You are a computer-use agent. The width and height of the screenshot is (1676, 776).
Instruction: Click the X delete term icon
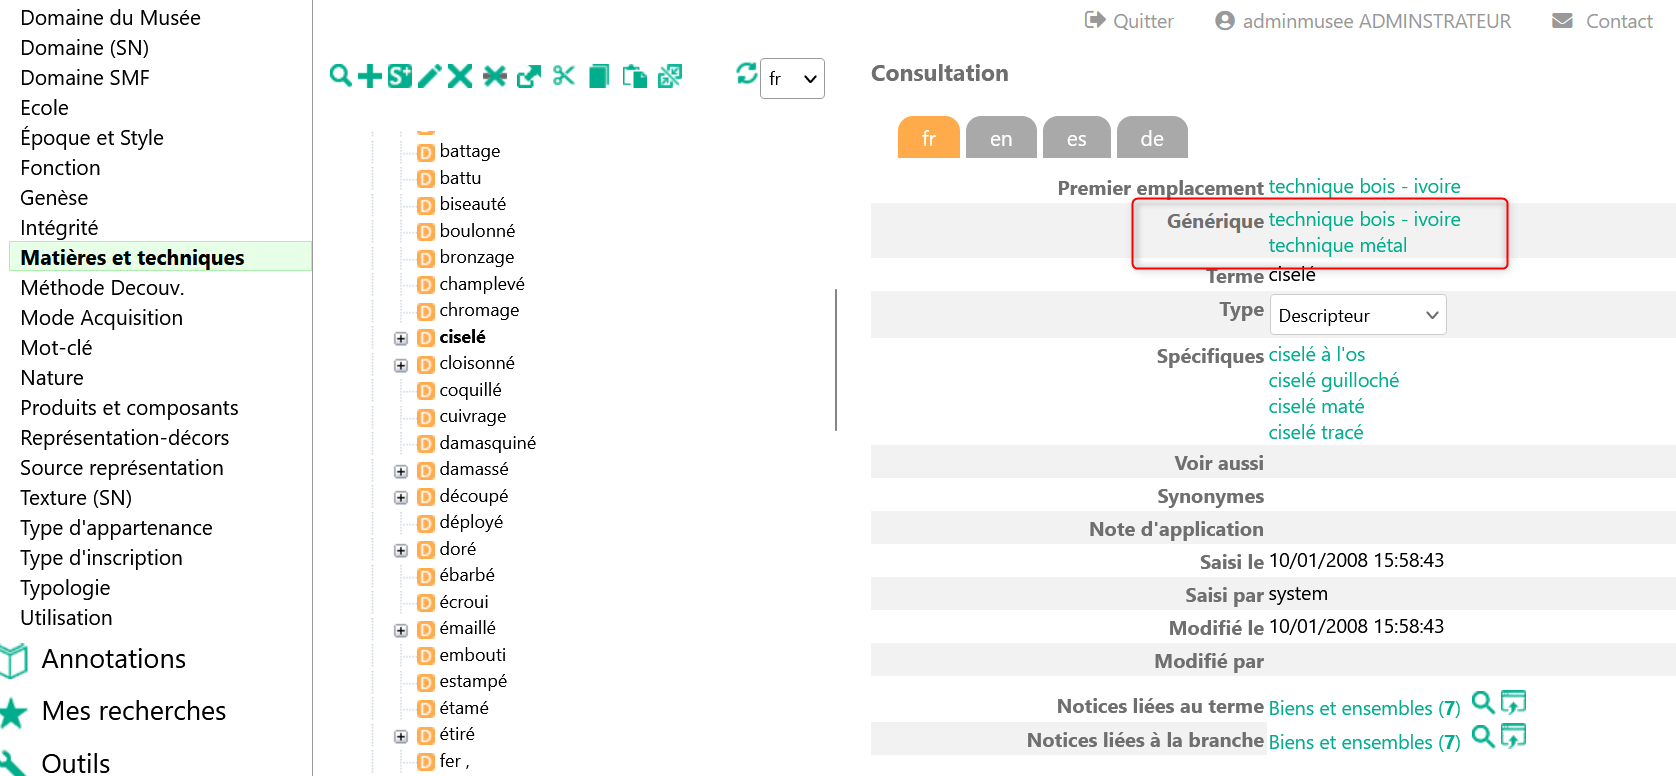460,76
